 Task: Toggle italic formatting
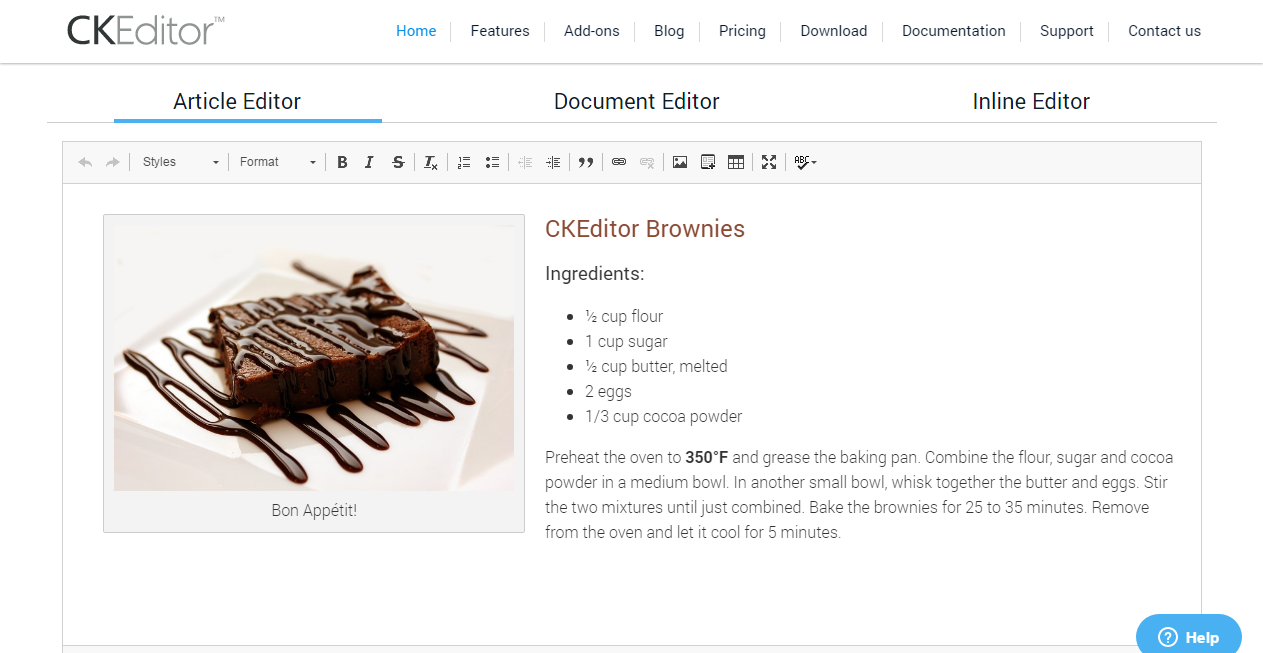pos(369,162)
